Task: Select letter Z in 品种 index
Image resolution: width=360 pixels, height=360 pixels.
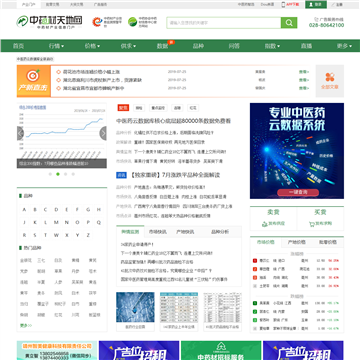Action: pos(88,235)
